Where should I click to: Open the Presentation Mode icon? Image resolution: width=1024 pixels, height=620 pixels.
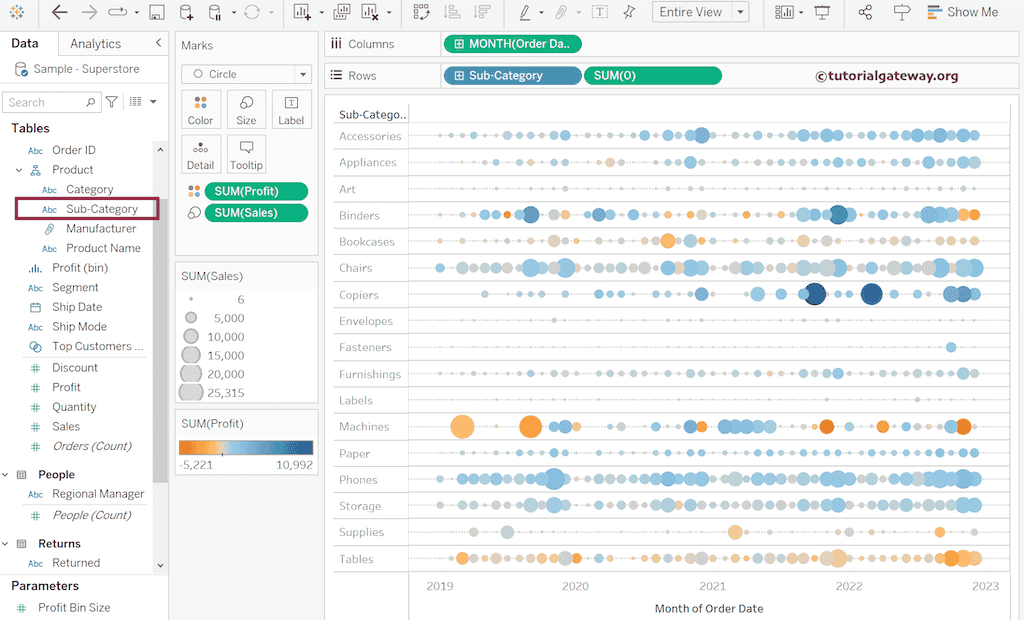[x=822, y=13]
